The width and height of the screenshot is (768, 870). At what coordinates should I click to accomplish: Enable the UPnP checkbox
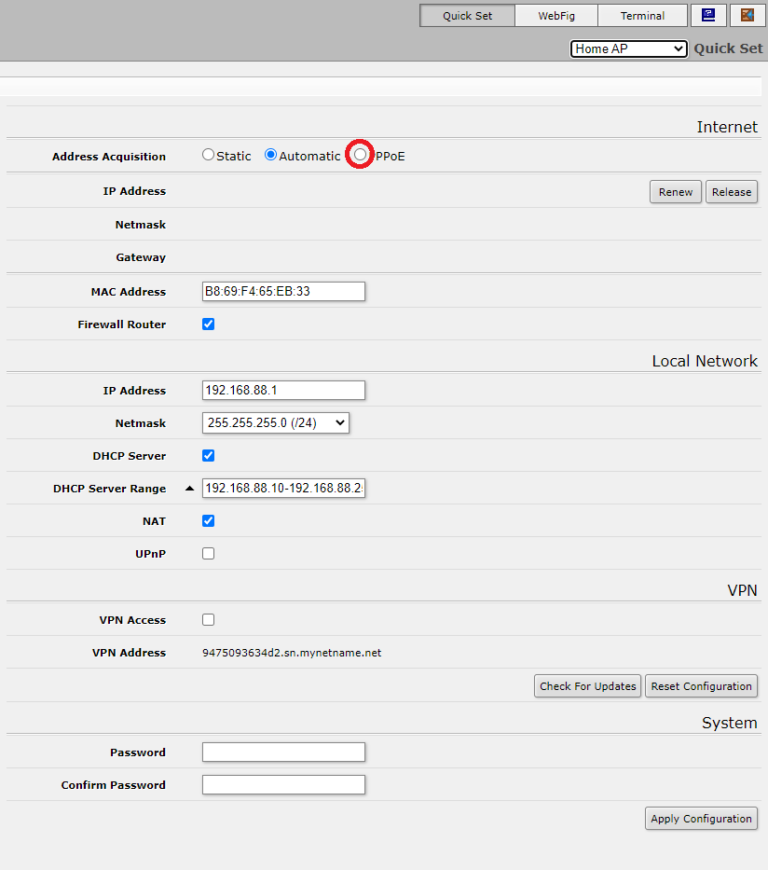[208, 553]
